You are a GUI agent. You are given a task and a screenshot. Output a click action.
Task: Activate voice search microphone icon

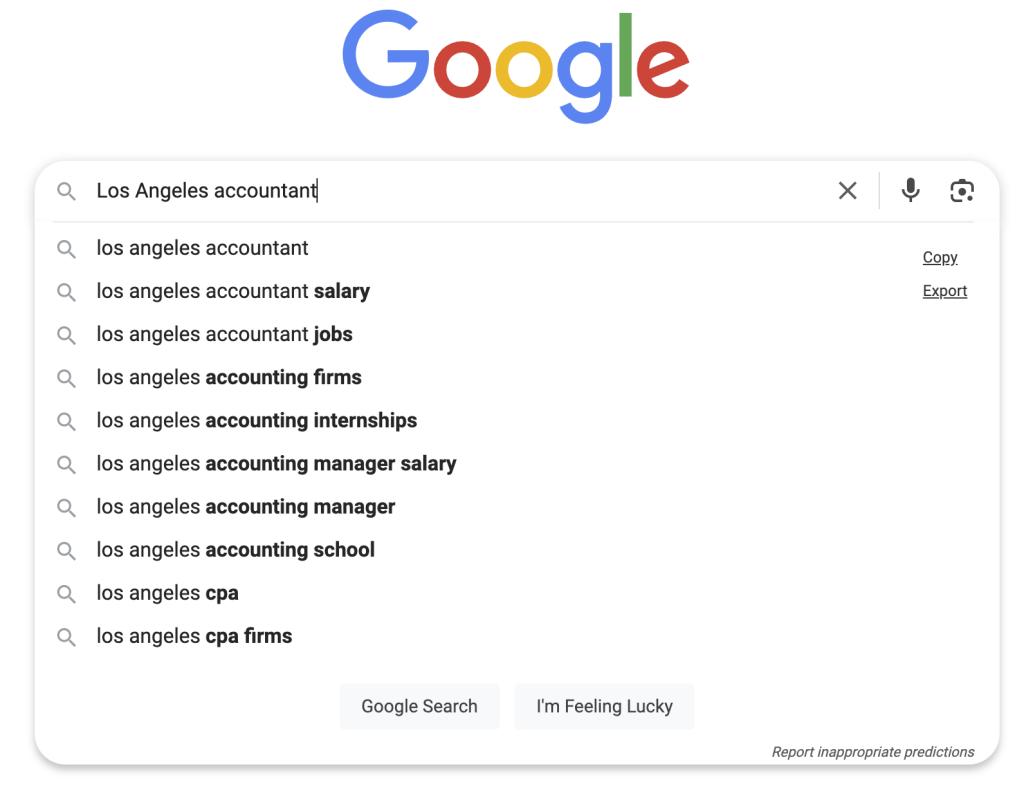[910, 190]
